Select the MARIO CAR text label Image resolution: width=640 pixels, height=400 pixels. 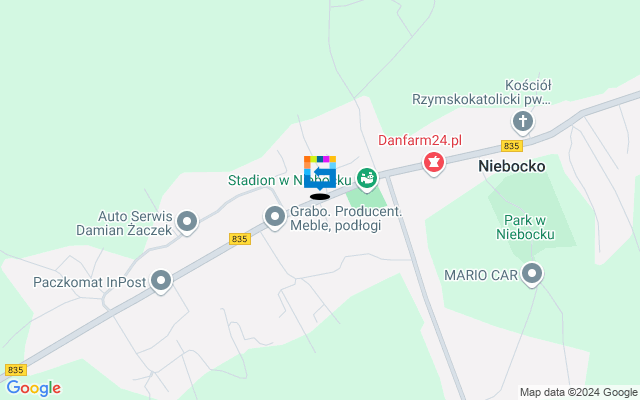click(x=481, y=275)
